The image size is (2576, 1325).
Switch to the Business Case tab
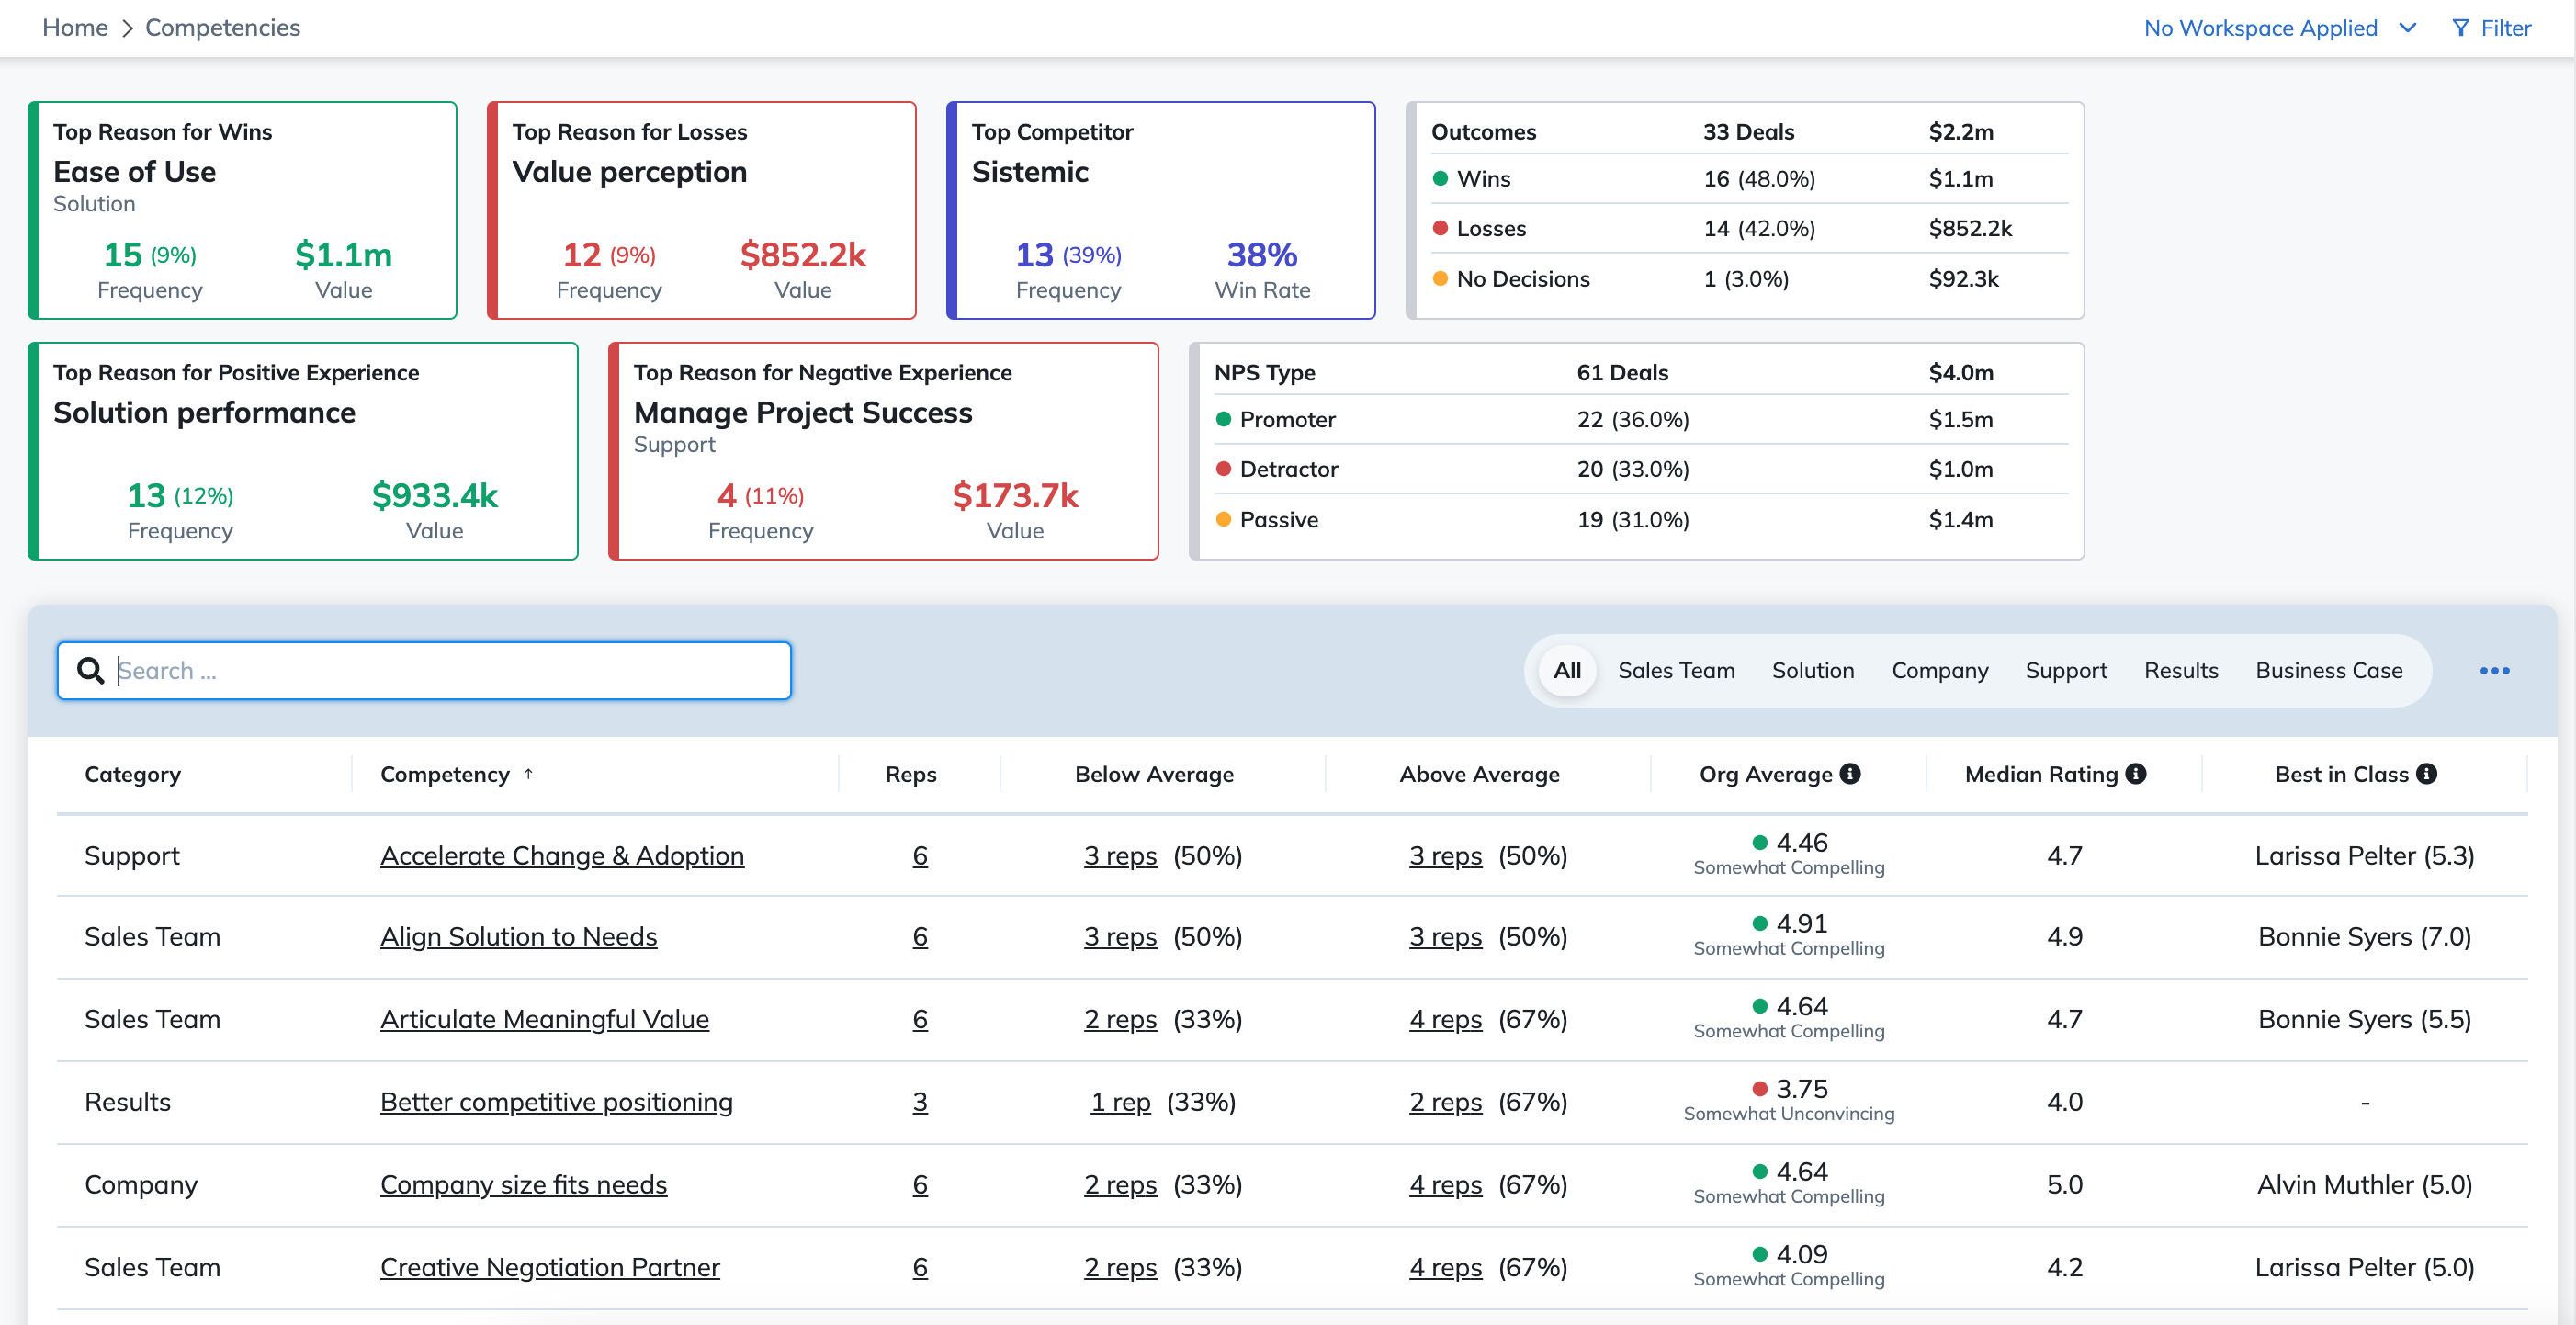(x=2328, y=670)
